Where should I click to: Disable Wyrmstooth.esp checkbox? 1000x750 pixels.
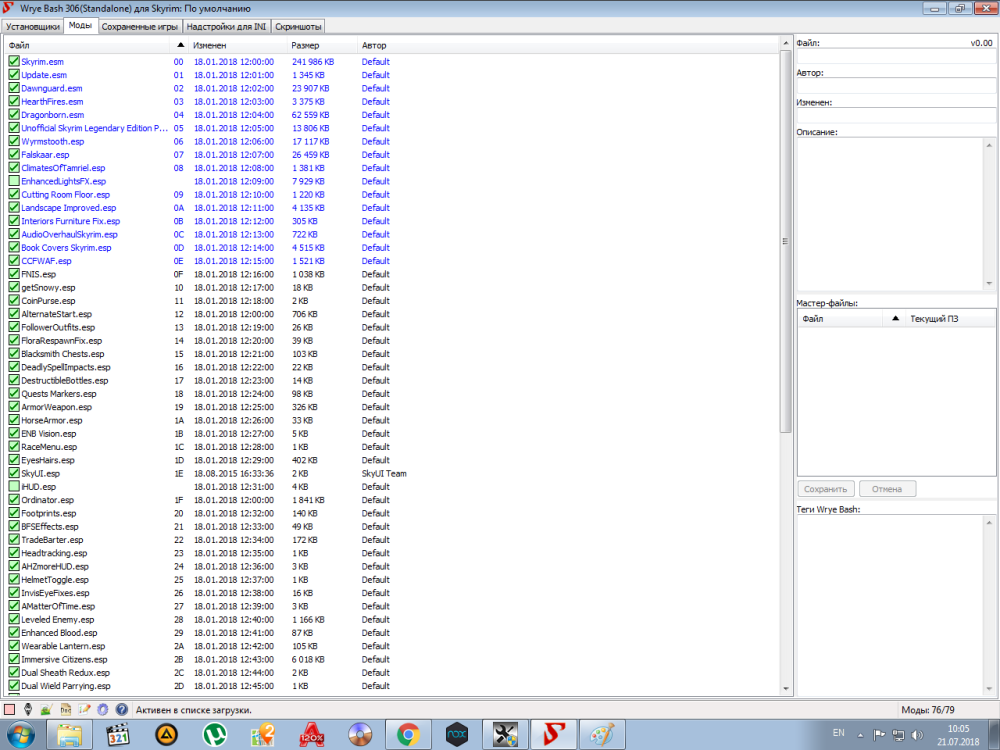[x=14, y=141]
